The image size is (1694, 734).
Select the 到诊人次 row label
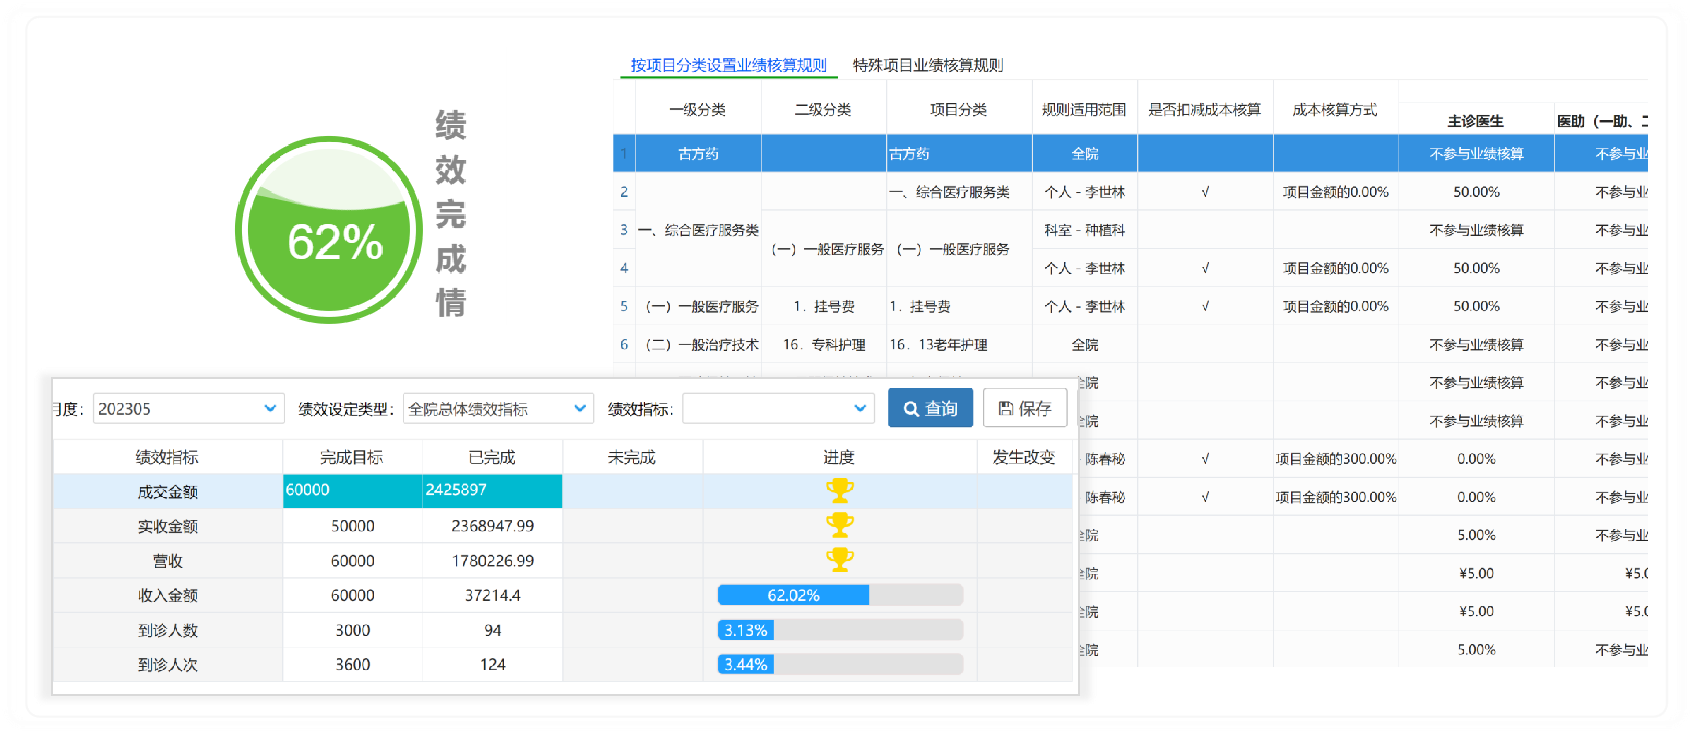tap(167, 664)
